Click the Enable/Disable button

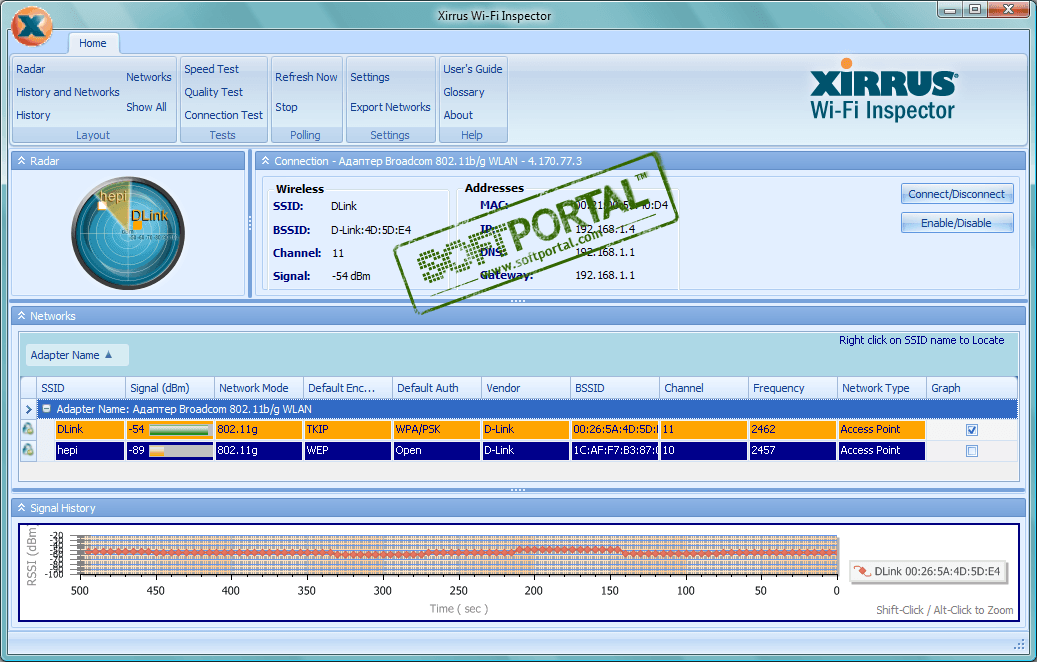tap(956, 223)
